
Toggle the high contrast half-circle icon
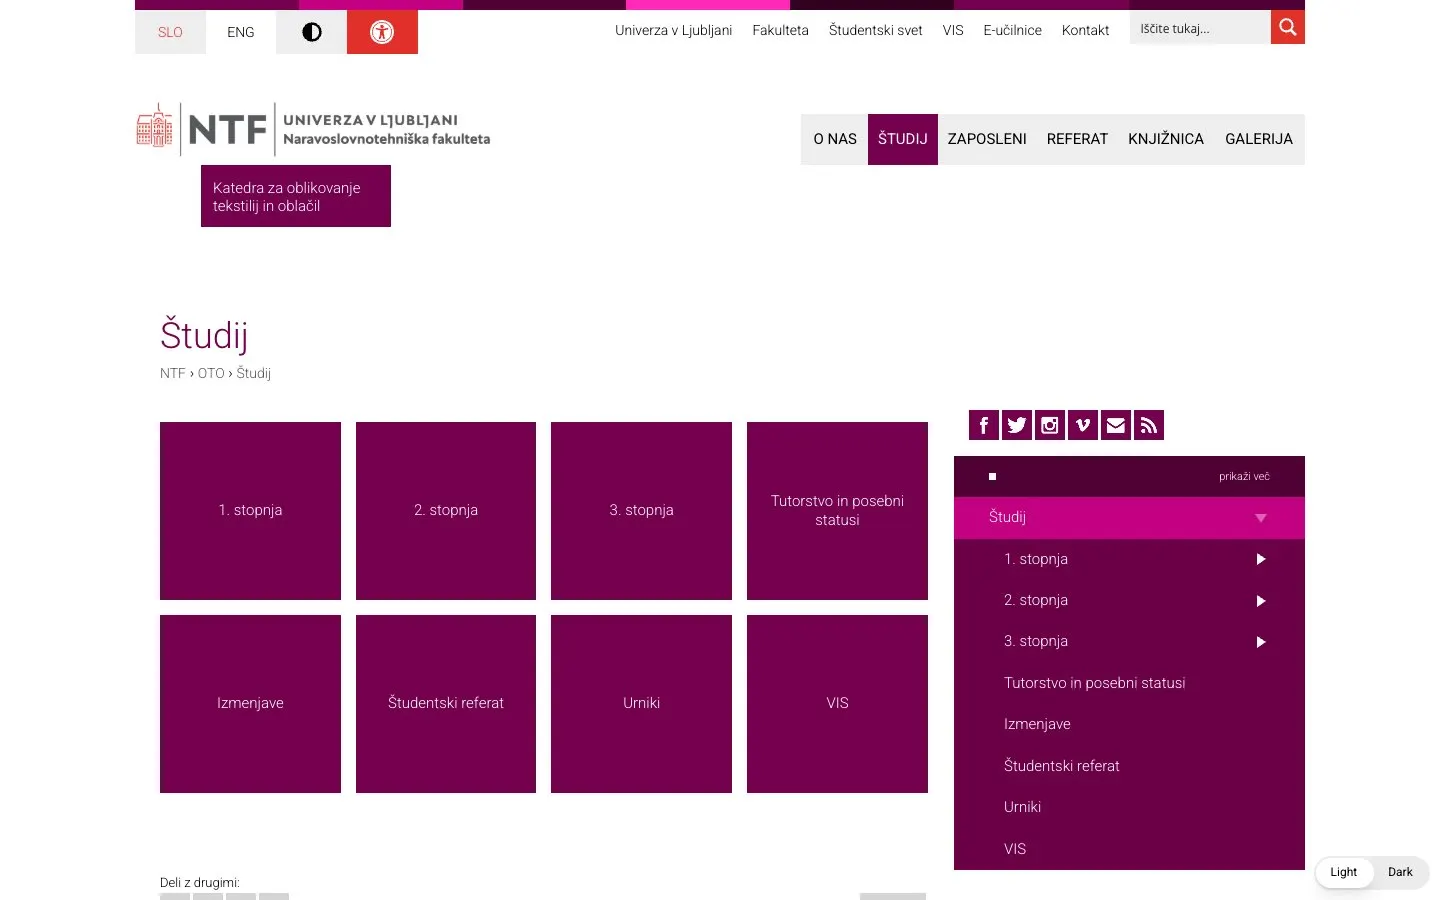click(312, 32)
